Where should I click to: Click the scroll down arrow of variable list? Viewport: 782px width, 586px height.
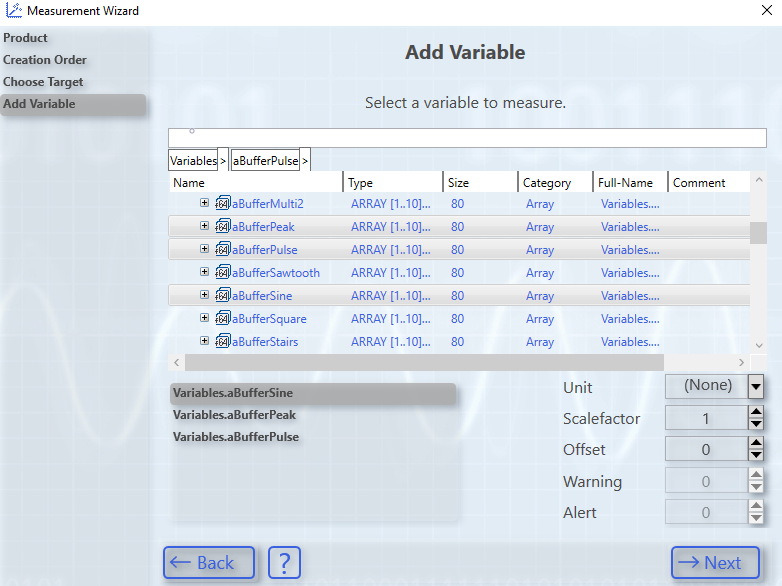(759, 345)
